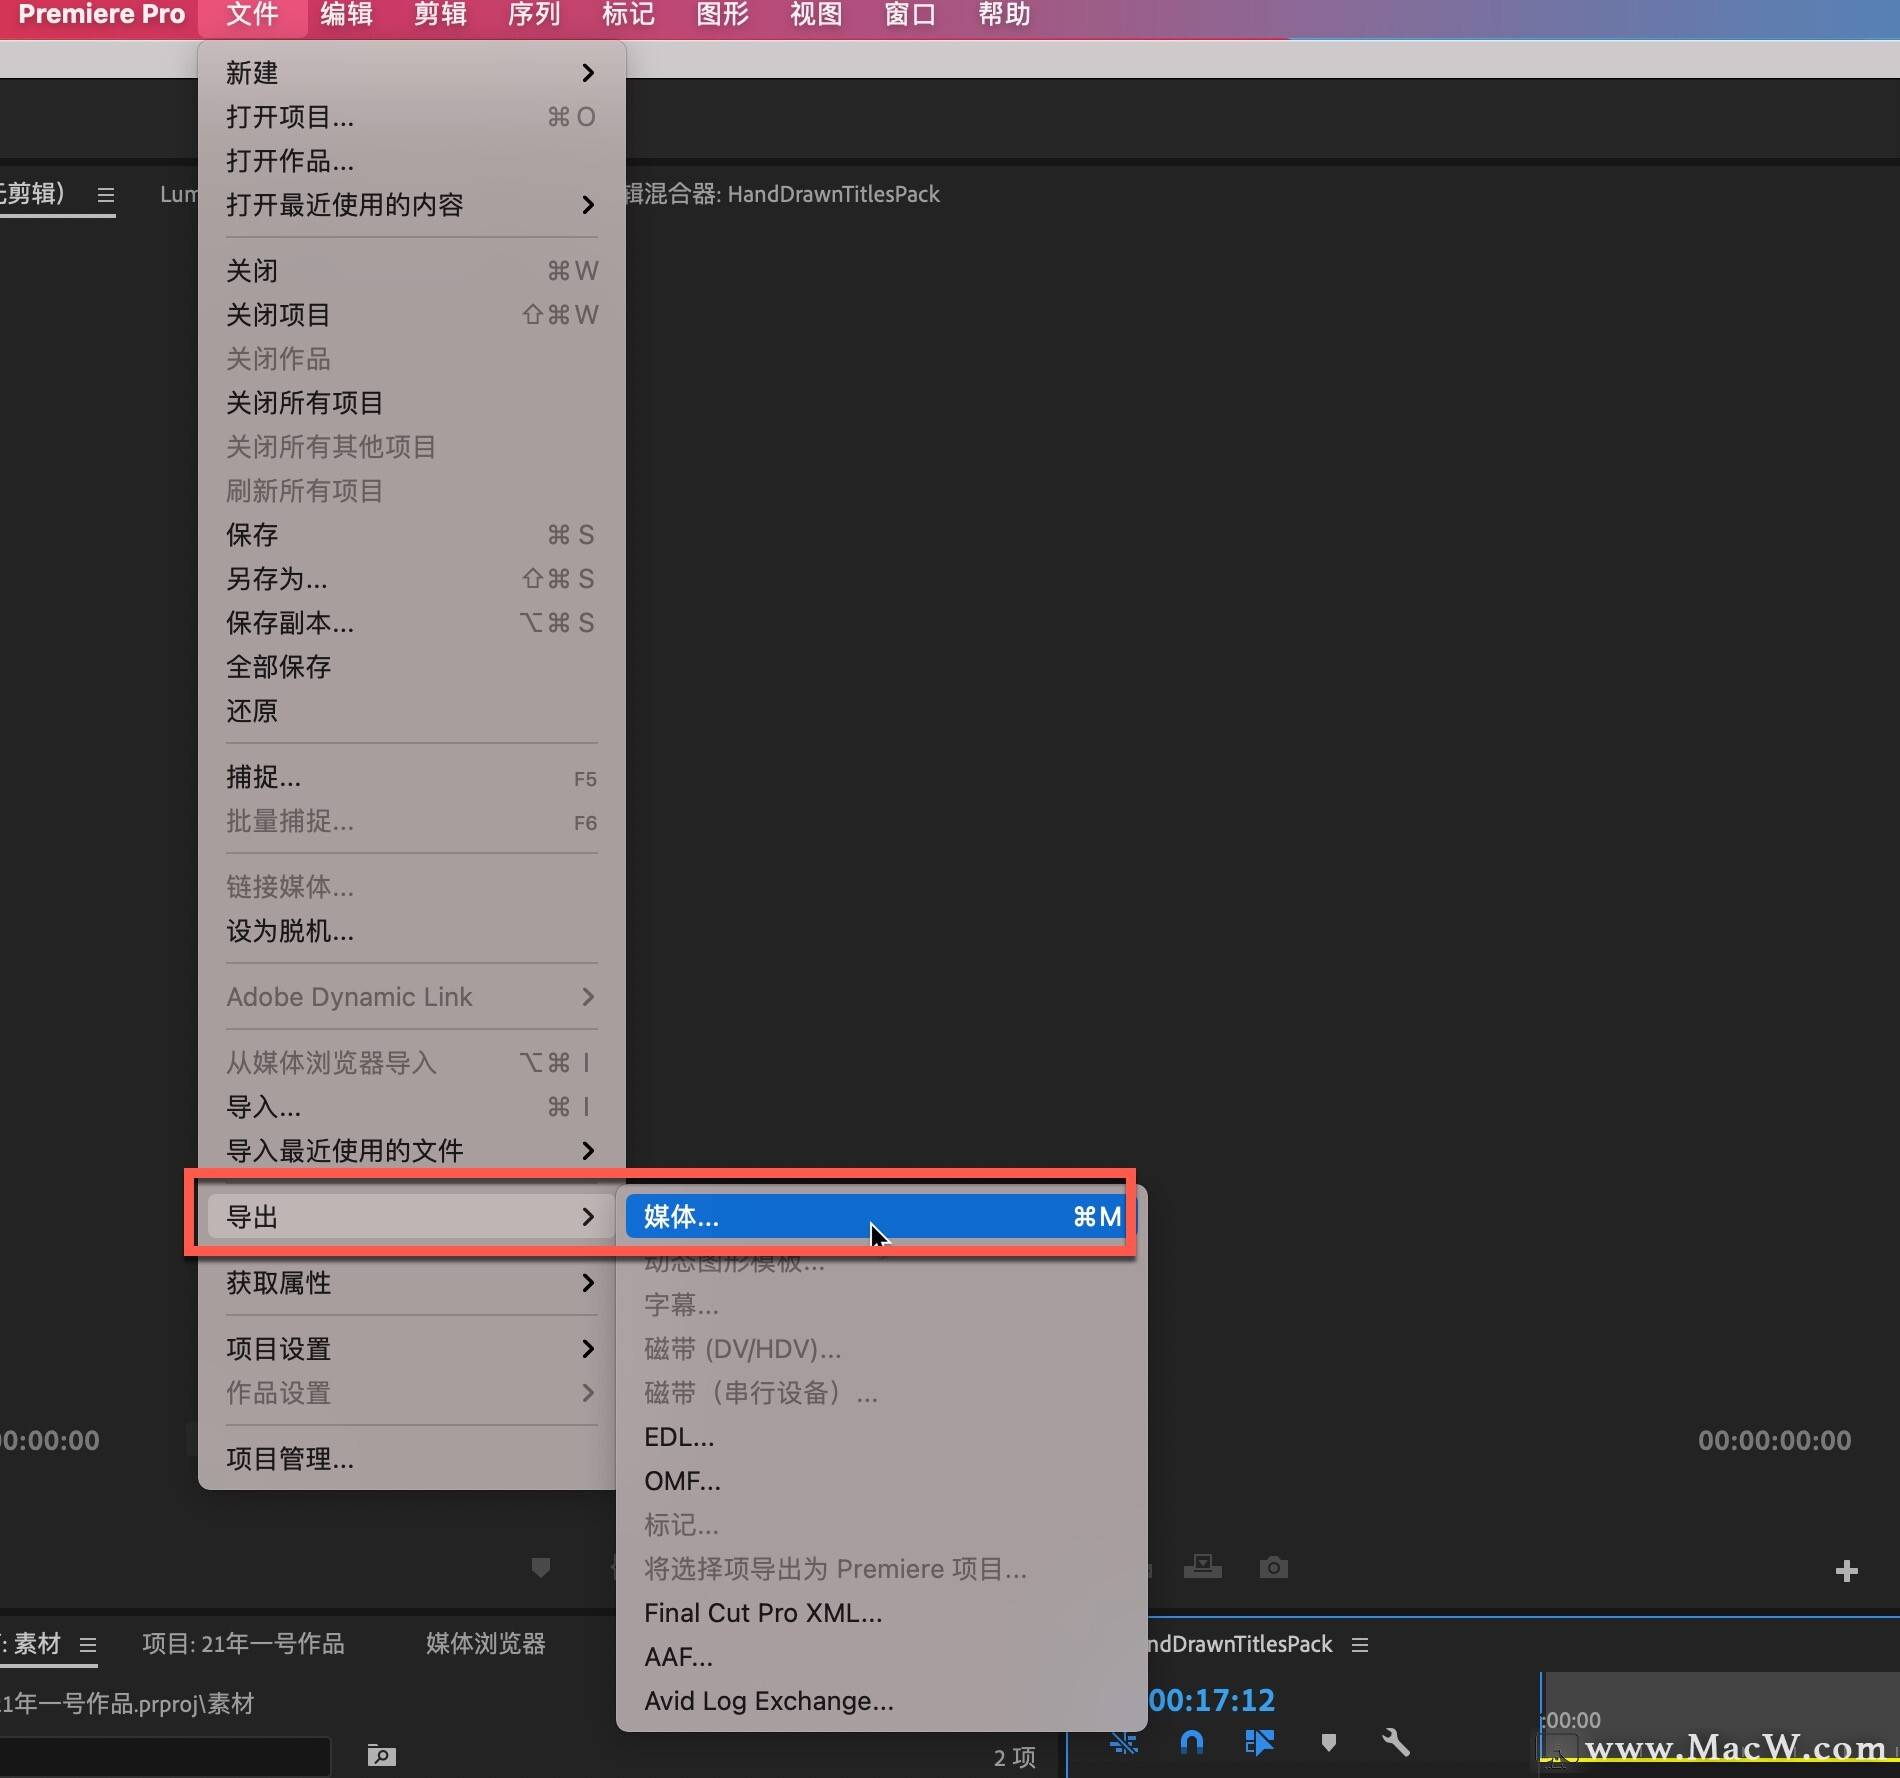
Task: Open the button editor plus icon
Action: click(1846, 1571)
